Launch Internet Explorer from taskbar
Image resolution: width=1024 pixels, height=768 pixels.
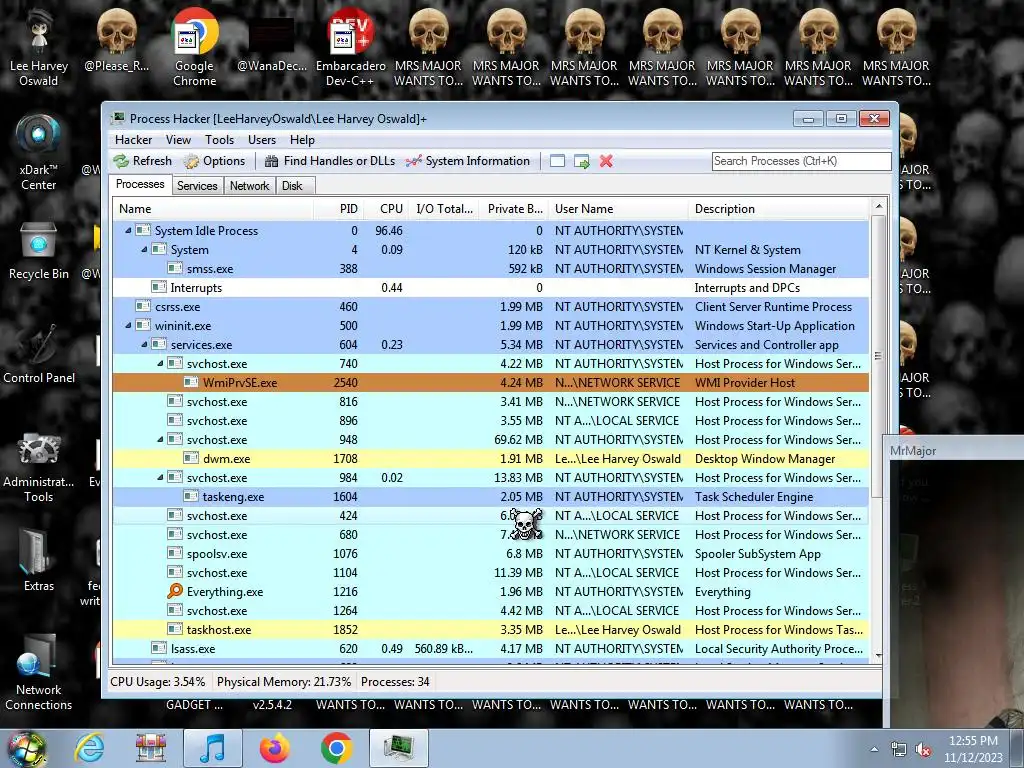coord(89,748)
